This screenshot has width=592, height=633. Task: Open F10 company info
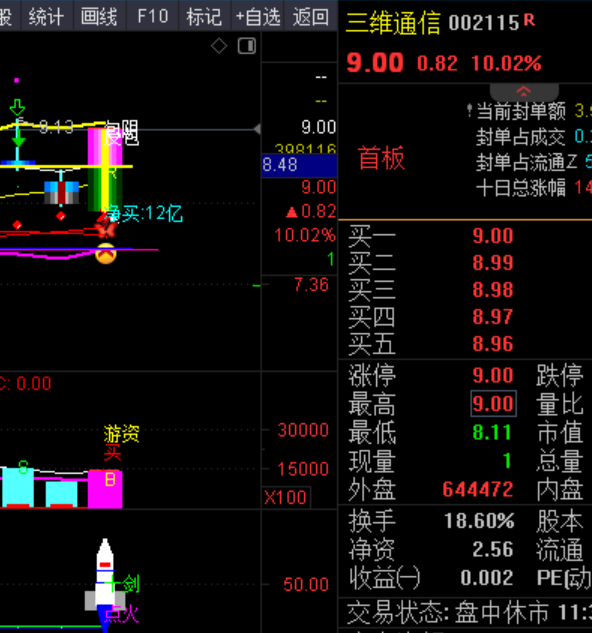pyautogui.click(x=152, y=17)
